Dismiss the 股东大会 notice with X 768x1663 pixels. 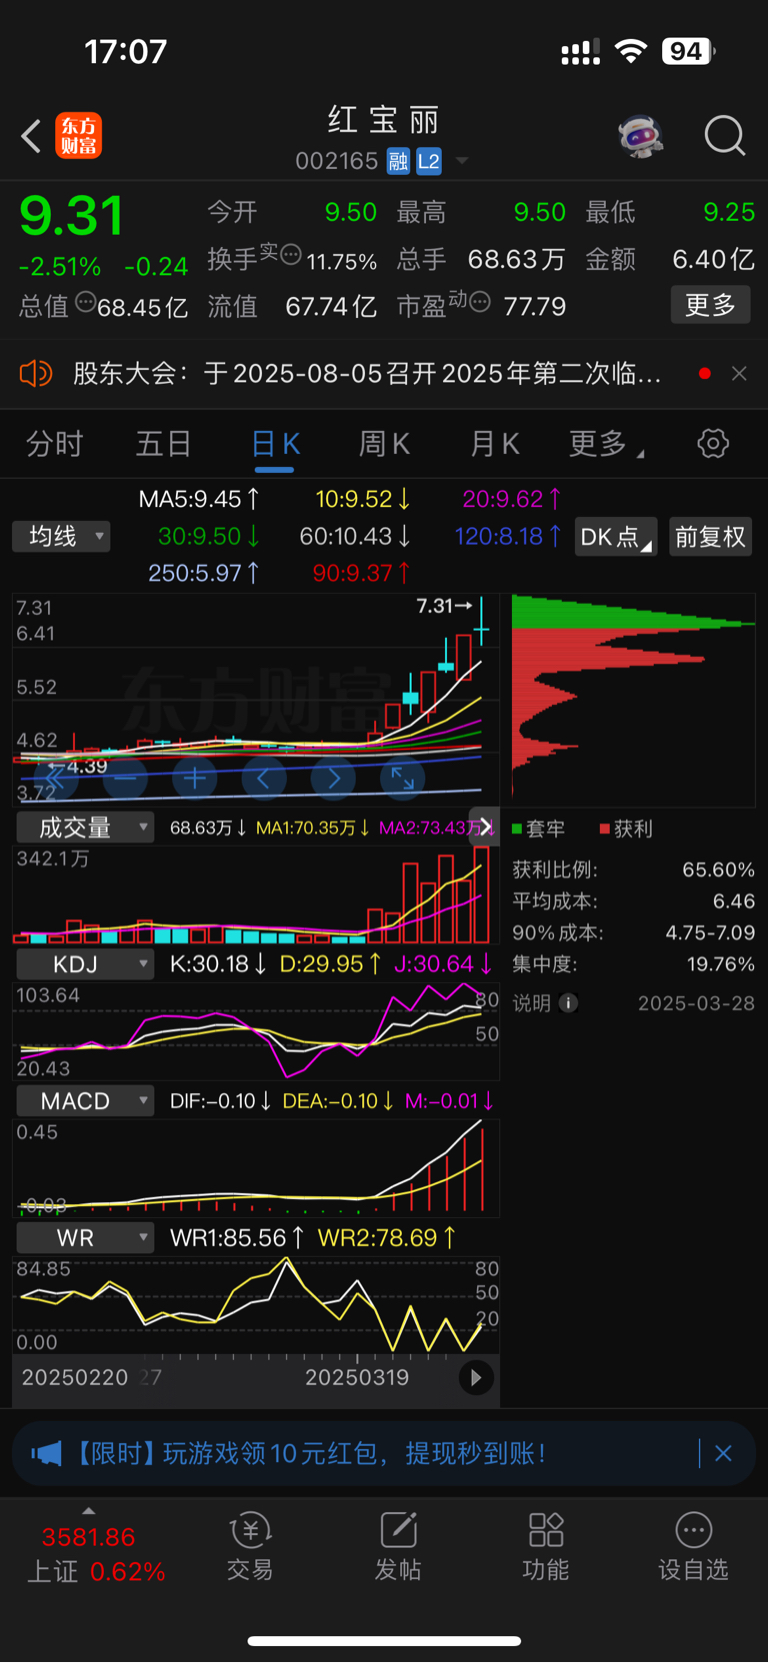click(x=739, y=373)
